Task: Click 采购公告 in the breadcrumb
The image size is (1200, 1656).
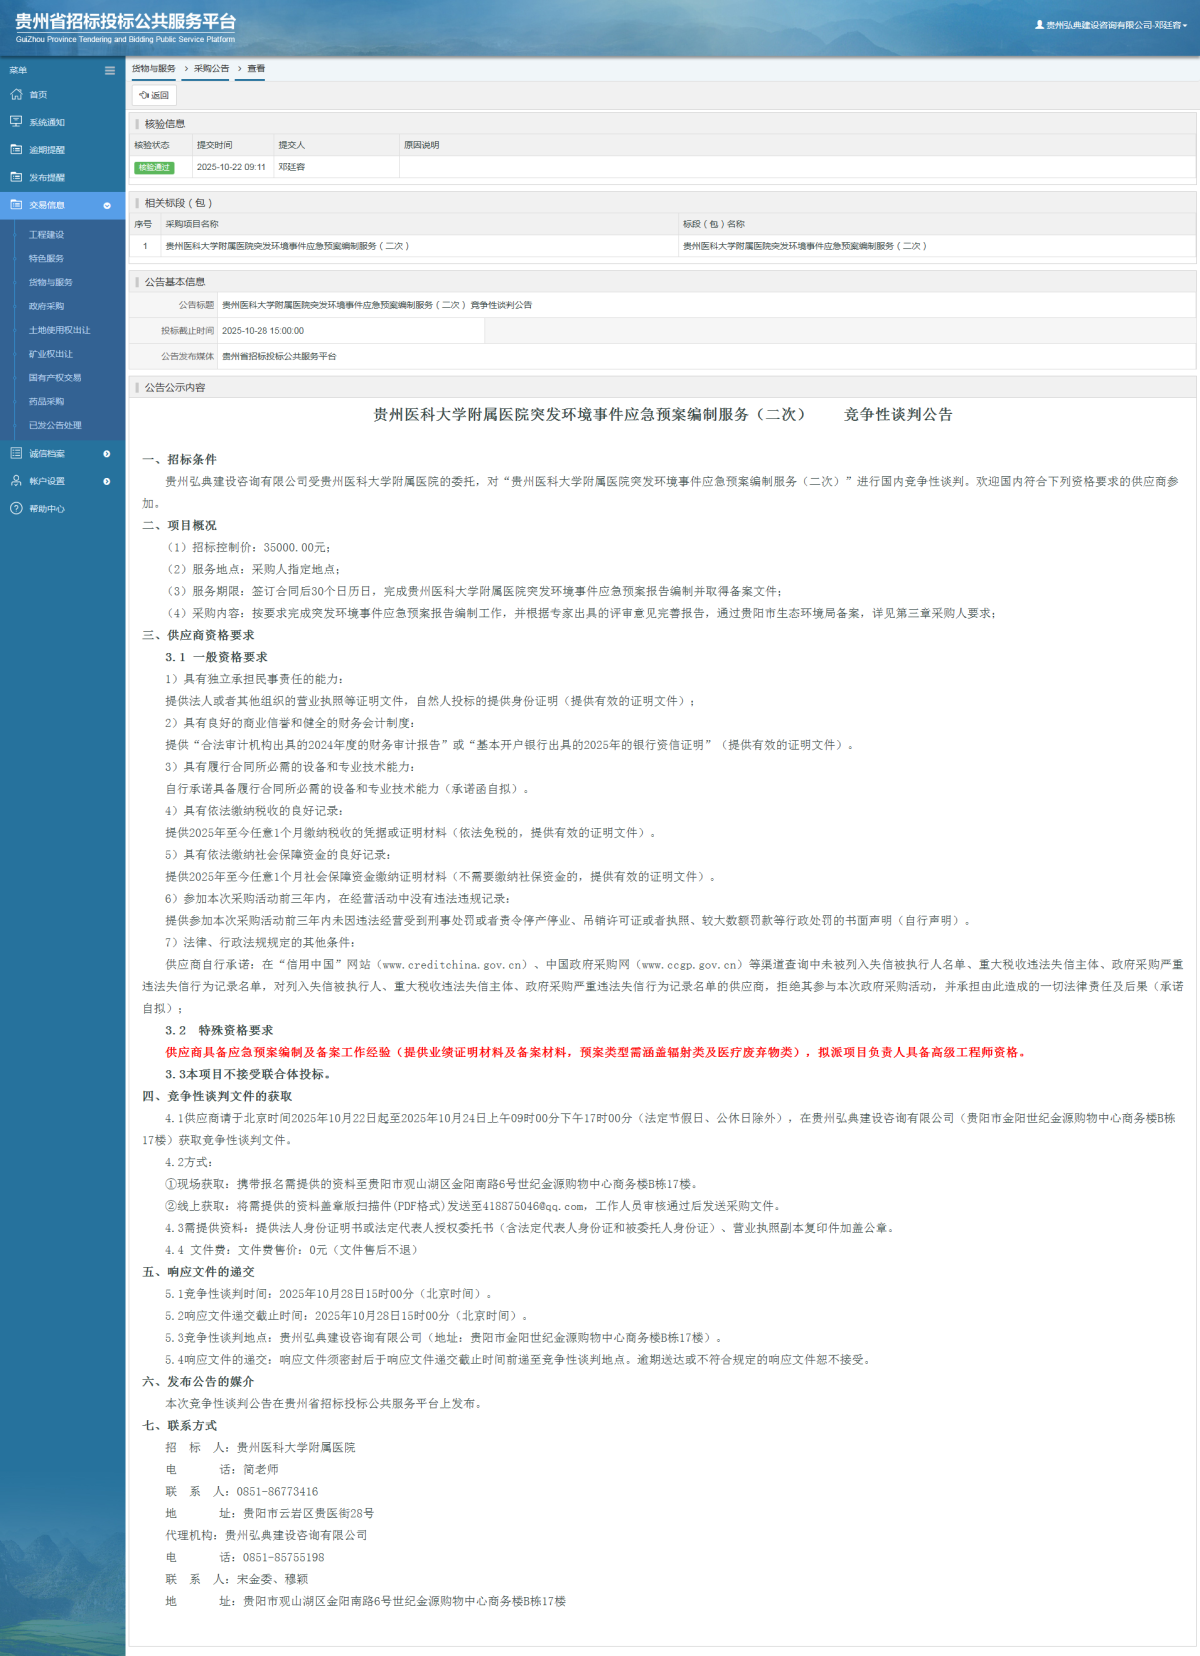Action: [211, 69]
